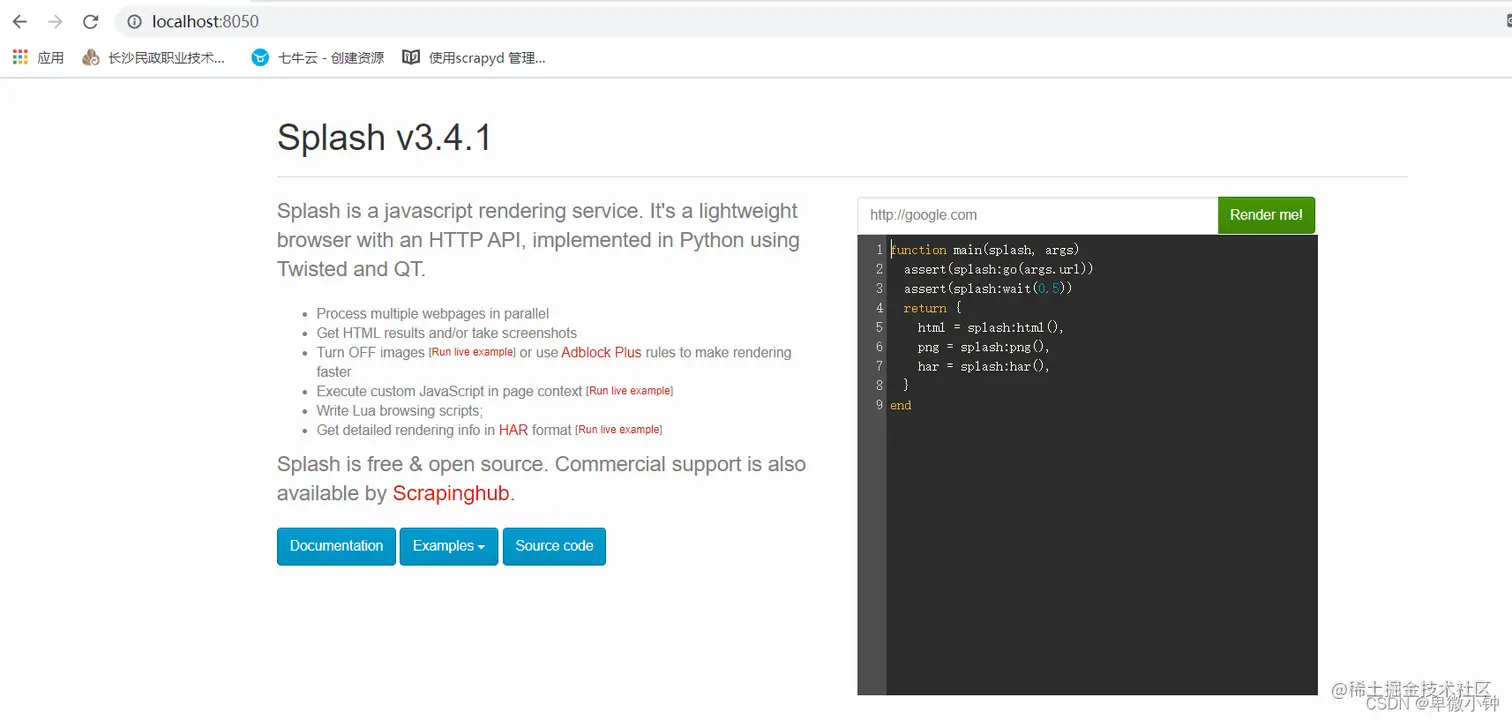
Task: Hit the green Render me! button
Action: click(1266, 215)
